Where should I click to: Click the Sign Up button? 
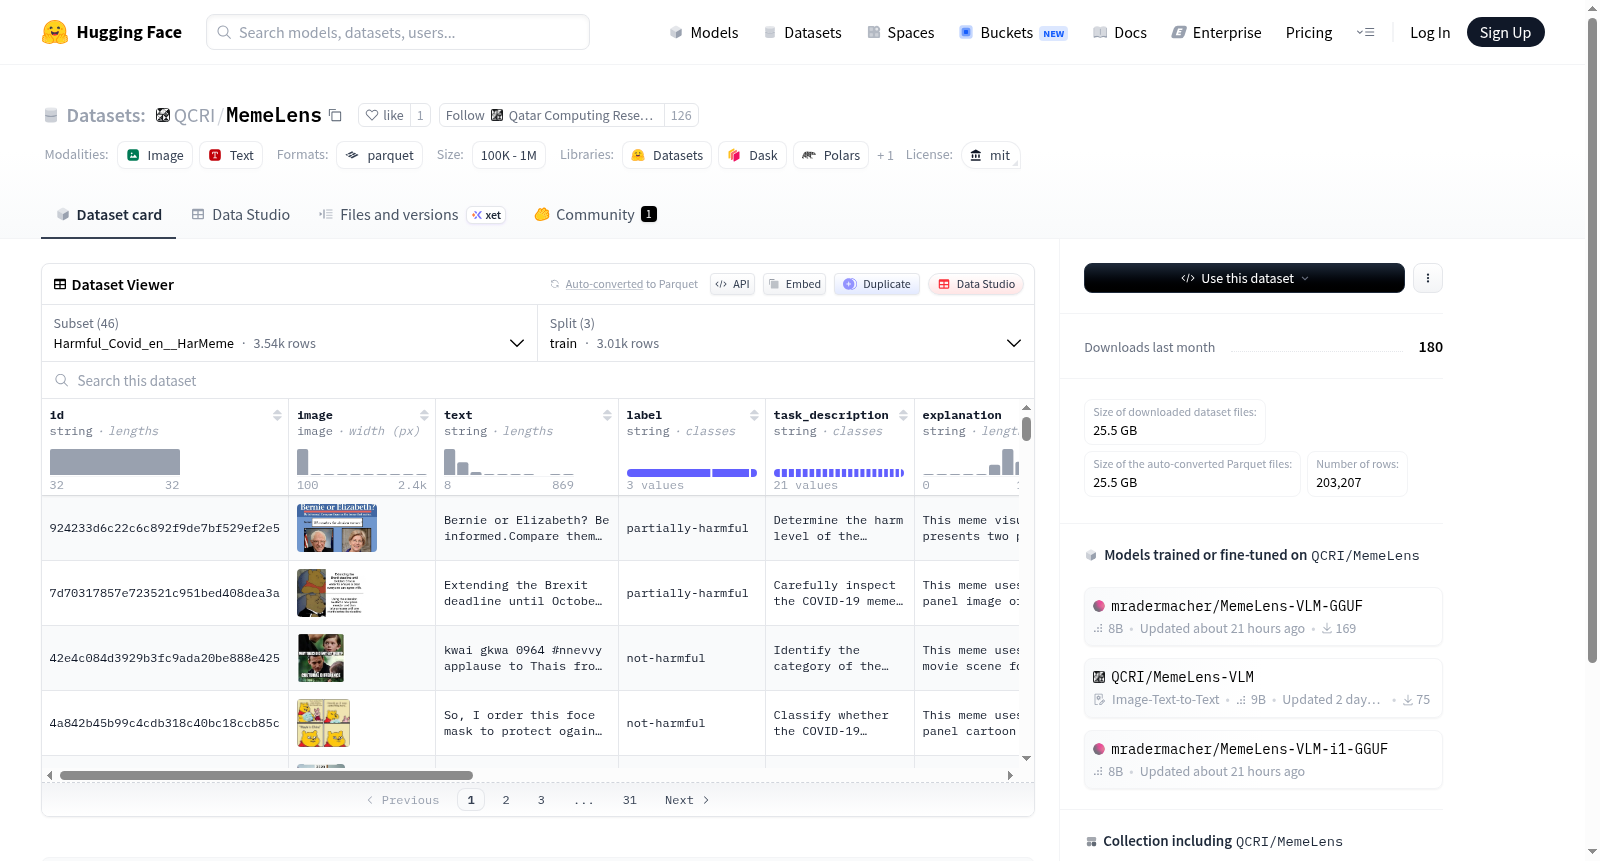pos(1505,32)
